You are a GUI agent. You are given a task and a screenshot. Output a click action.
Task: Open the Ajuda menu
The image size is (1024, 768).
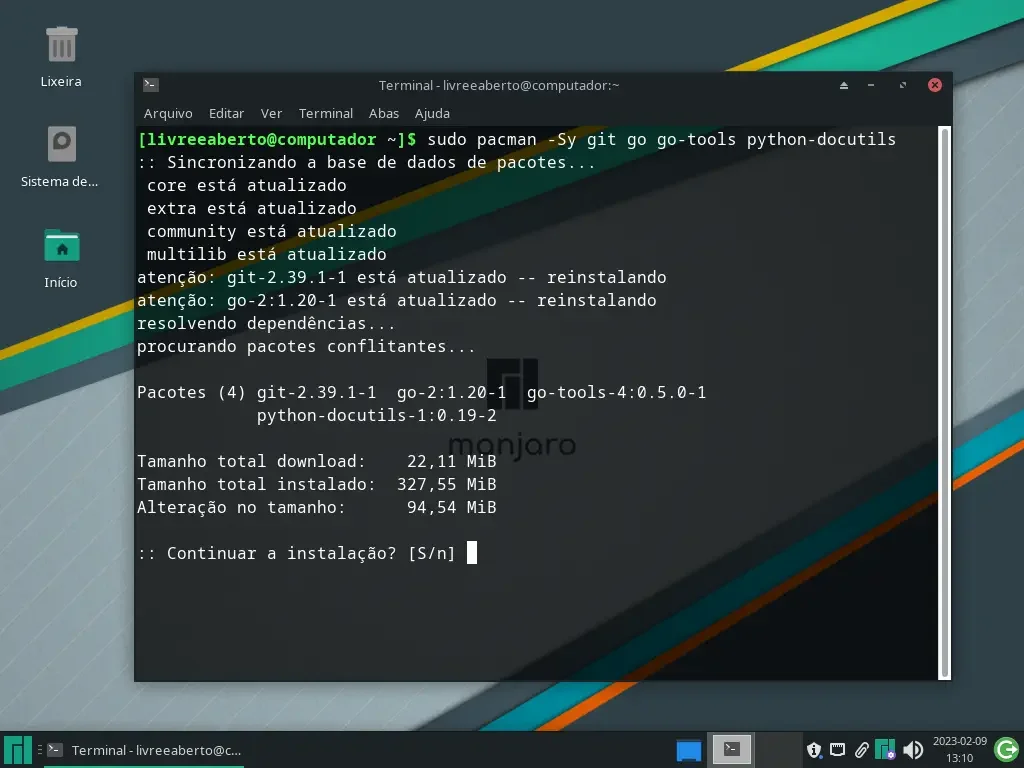click(x=432, y=114)
